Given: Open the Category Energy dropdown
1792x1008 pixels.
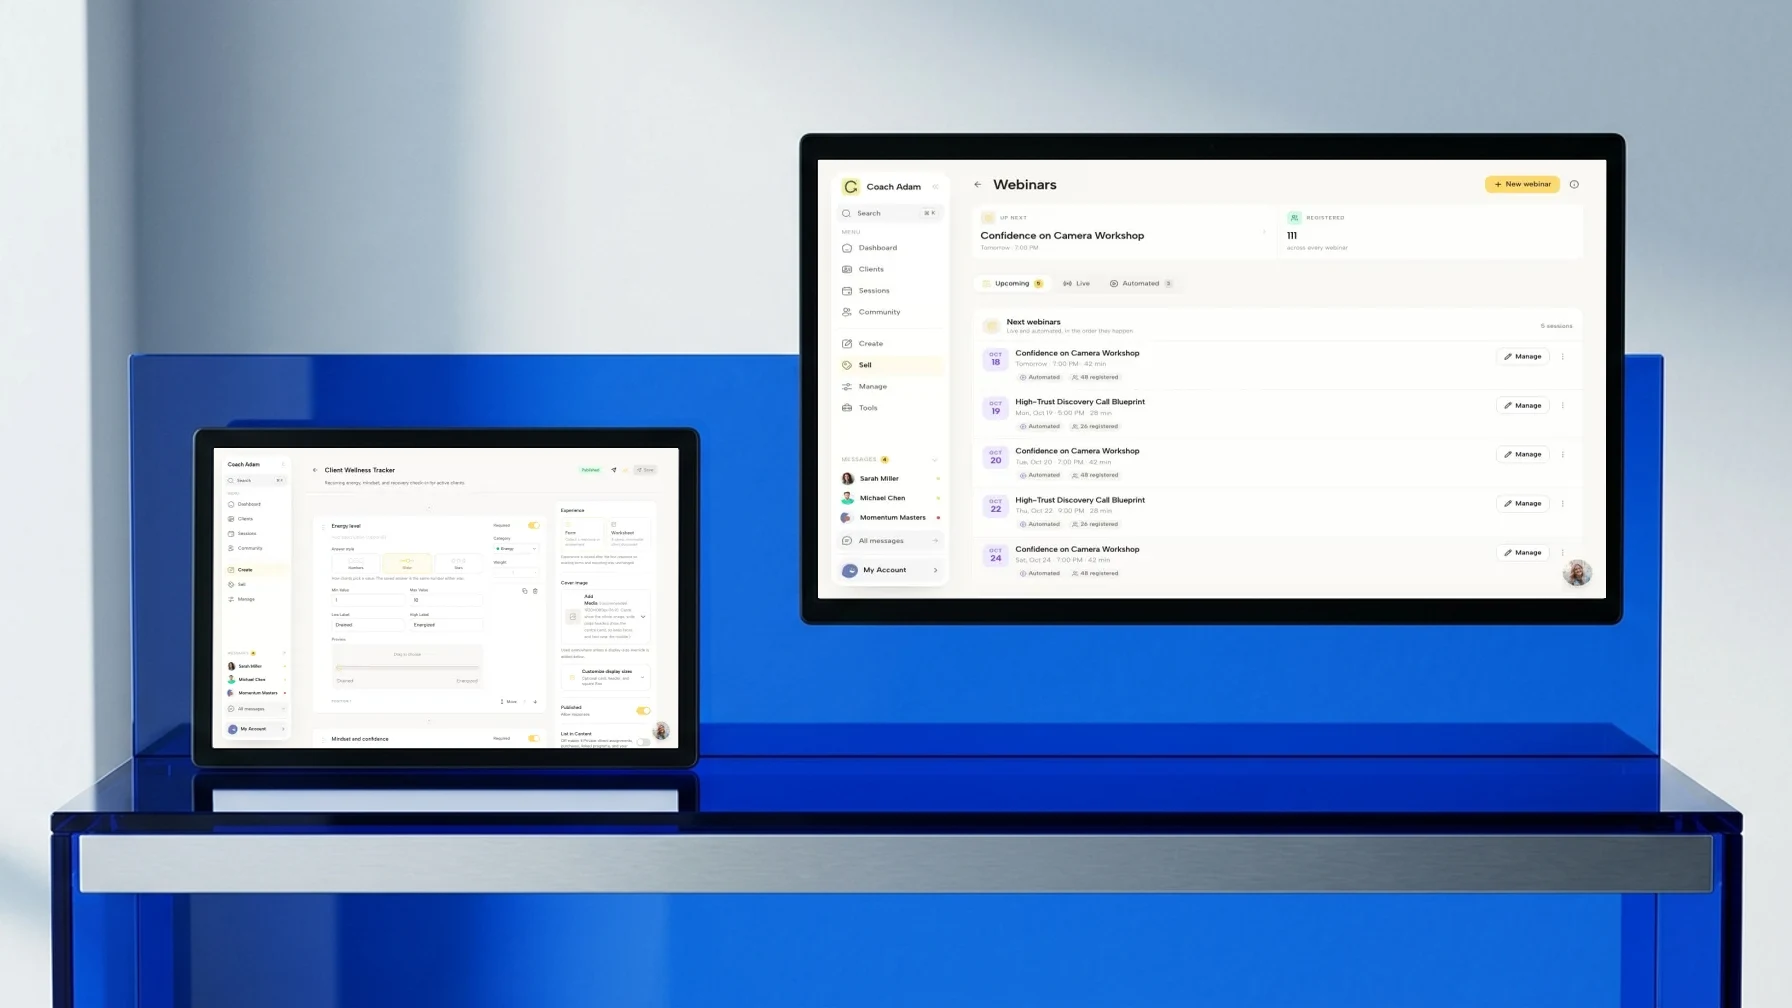Looking at the screenshot, I should [516, 549].
